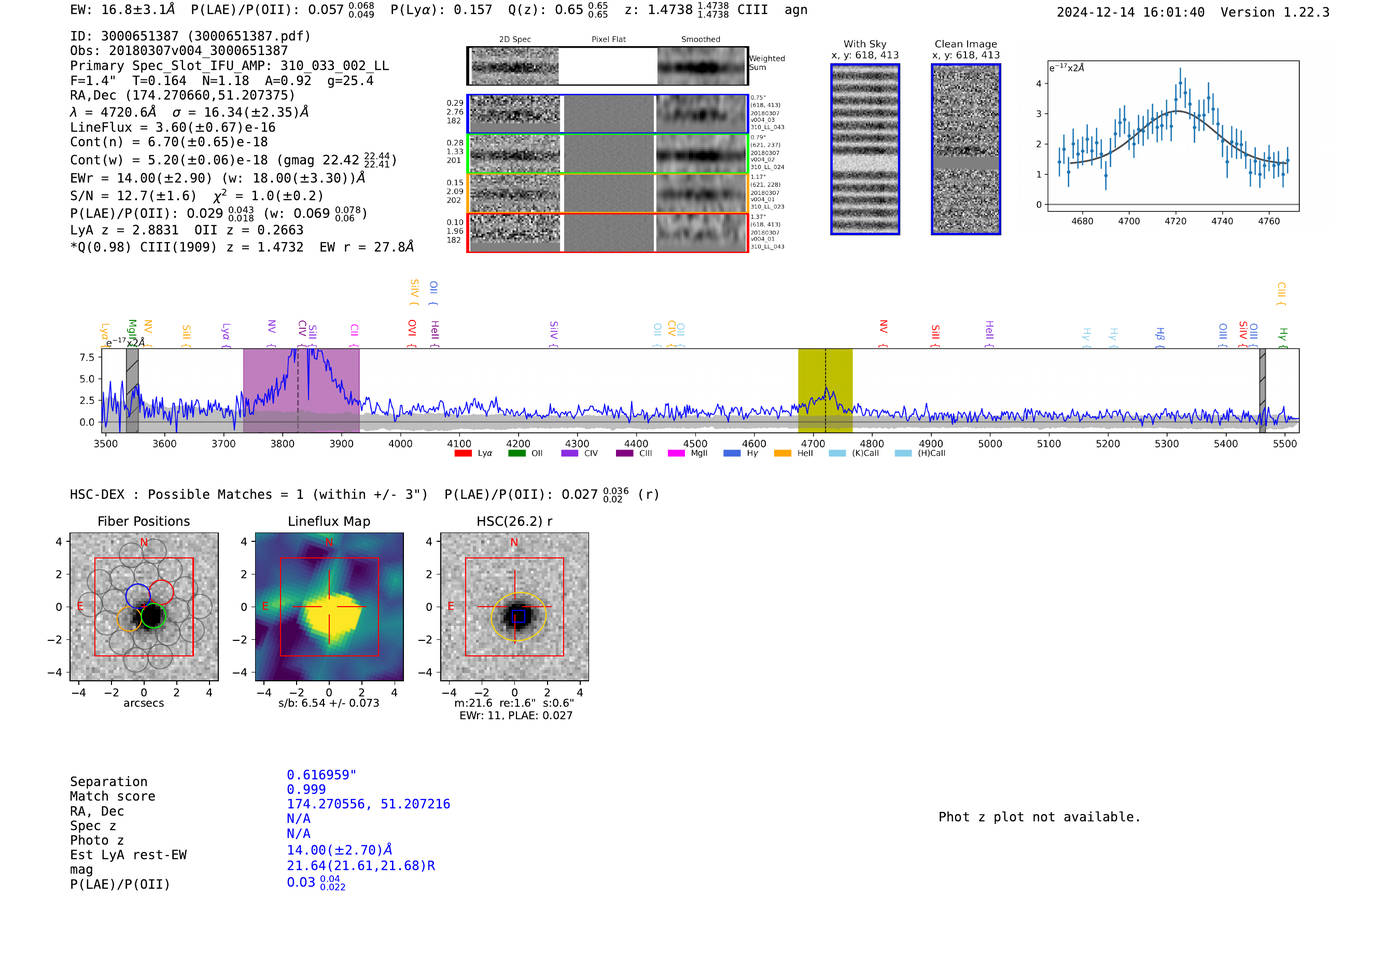Click the blue RA, Dec '174.270556, 51.207216'

(368, 804)
